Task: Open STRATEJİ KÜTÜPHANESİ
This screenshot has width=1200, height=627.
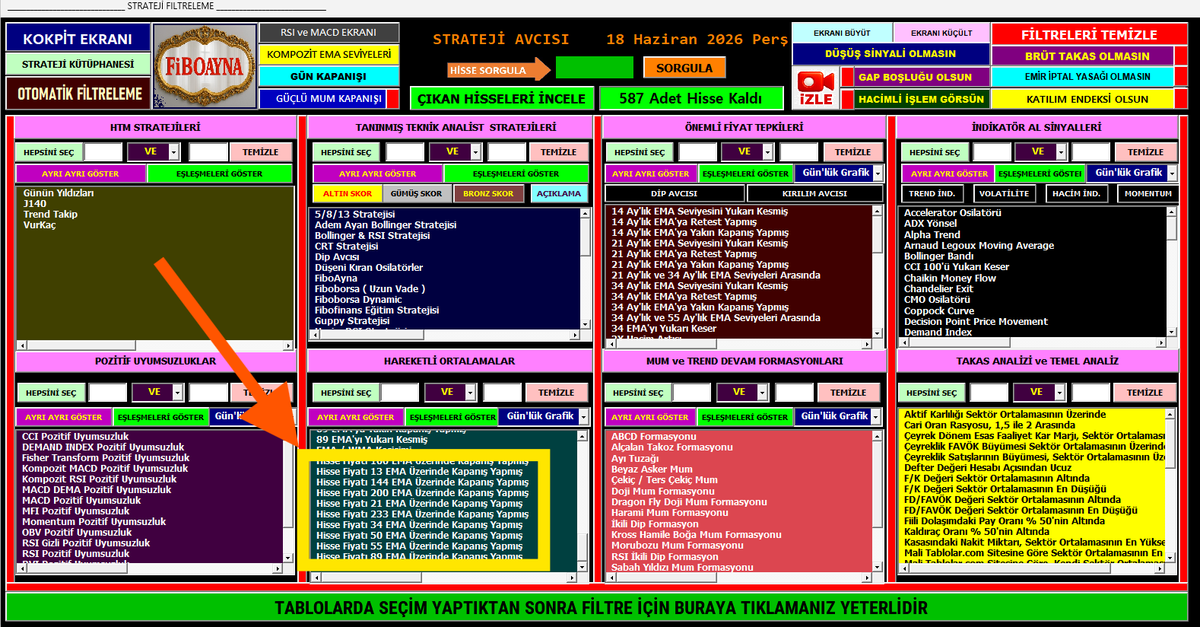Action: coord(77,64)
